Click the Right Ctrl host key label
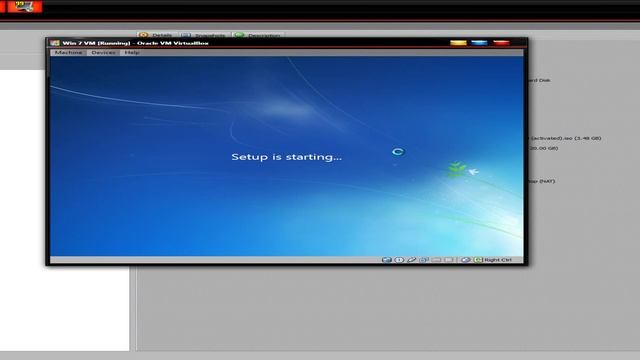640x360 pixels. coord(498,260)
